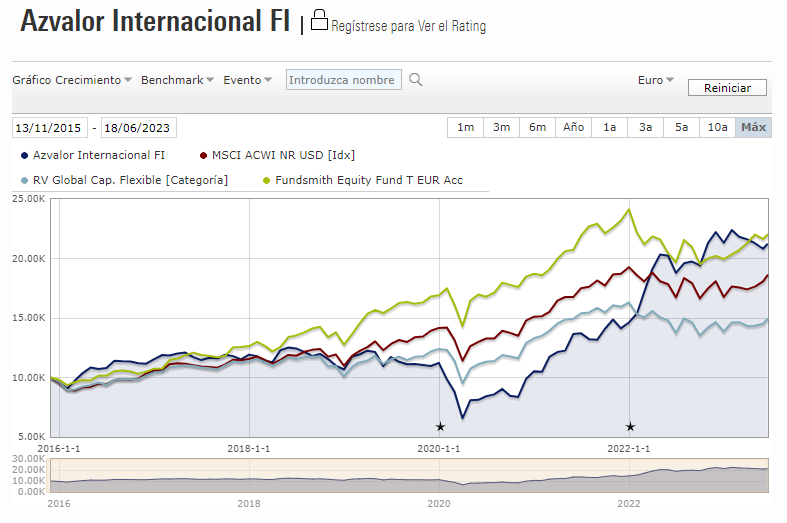
Task: Click the mini range navigator chart below
Action: click(x=409, y=475)
